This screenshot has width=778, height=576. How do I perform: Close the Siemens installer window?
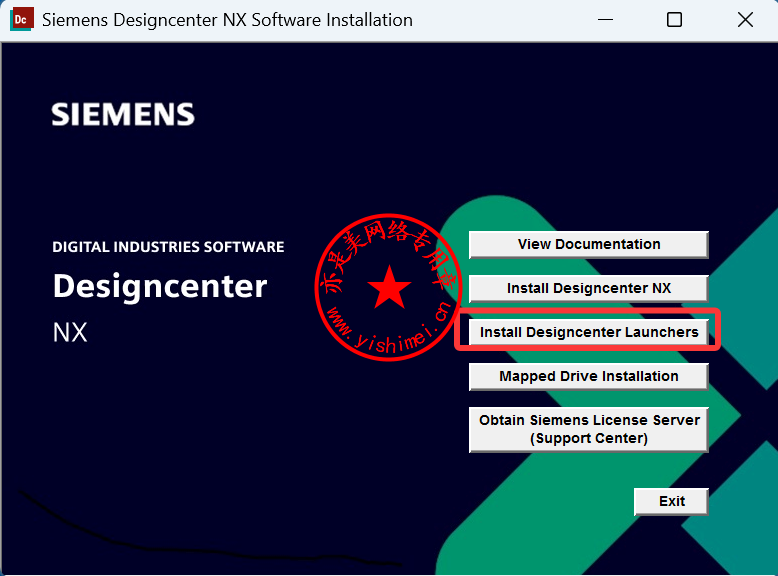point(745,20)
